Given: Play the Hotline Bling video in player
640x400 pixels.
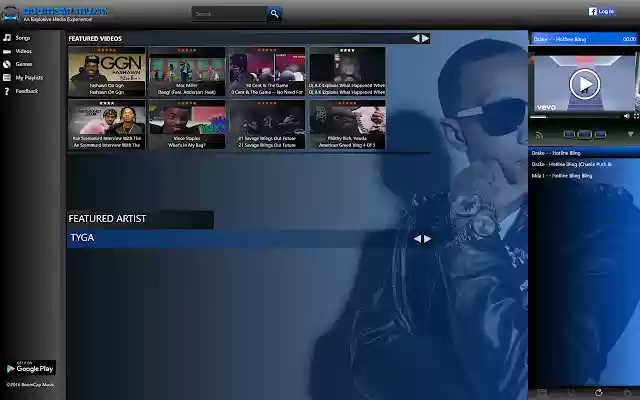Looking at the screenshot, I should [x=584, y=84].
